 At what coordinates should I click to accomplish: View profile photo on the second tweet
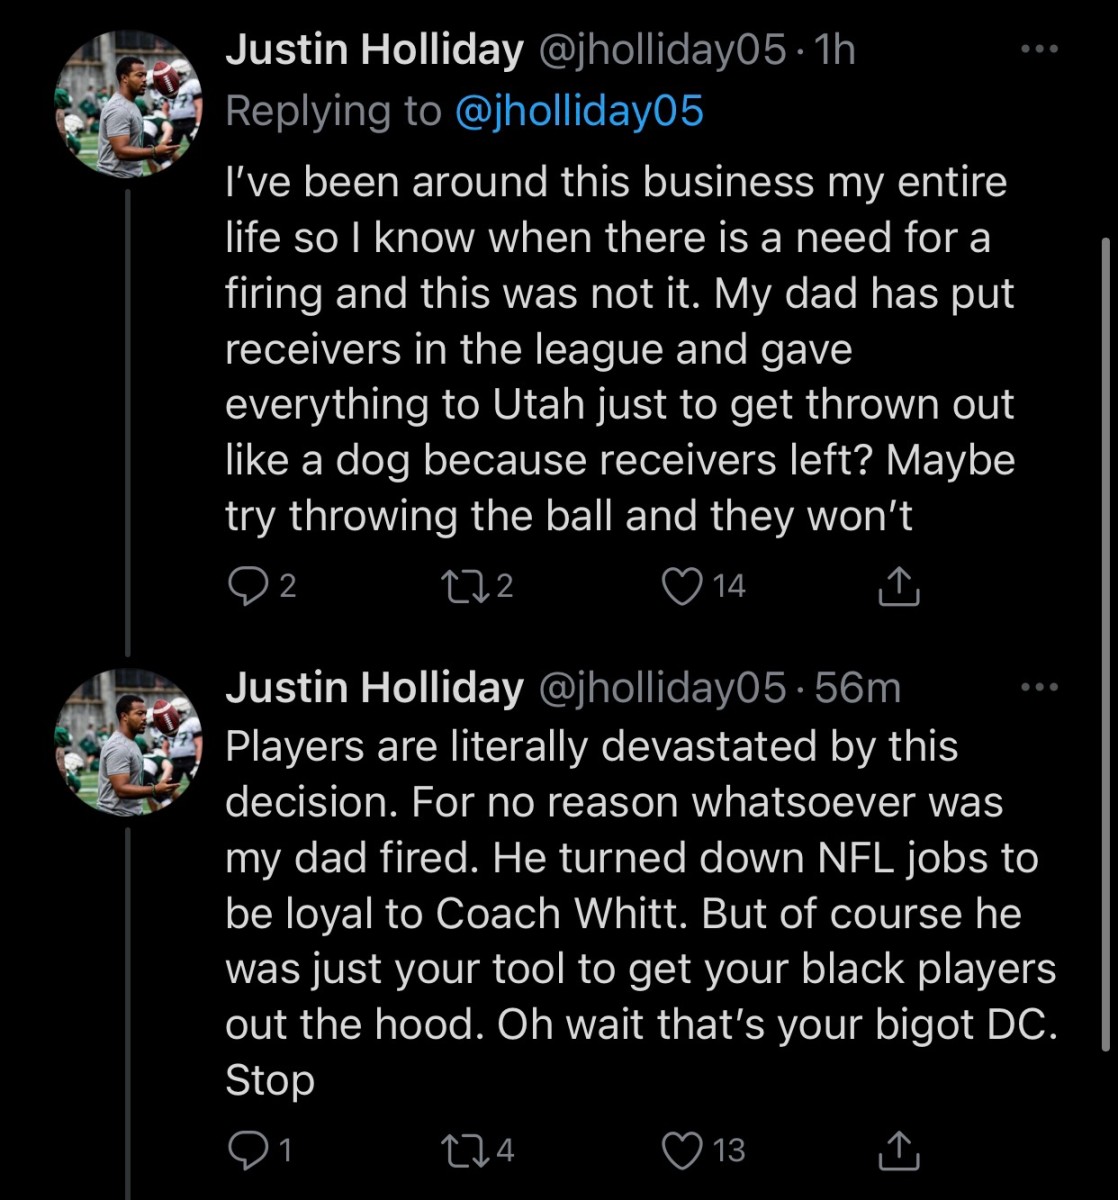point(128,742)
